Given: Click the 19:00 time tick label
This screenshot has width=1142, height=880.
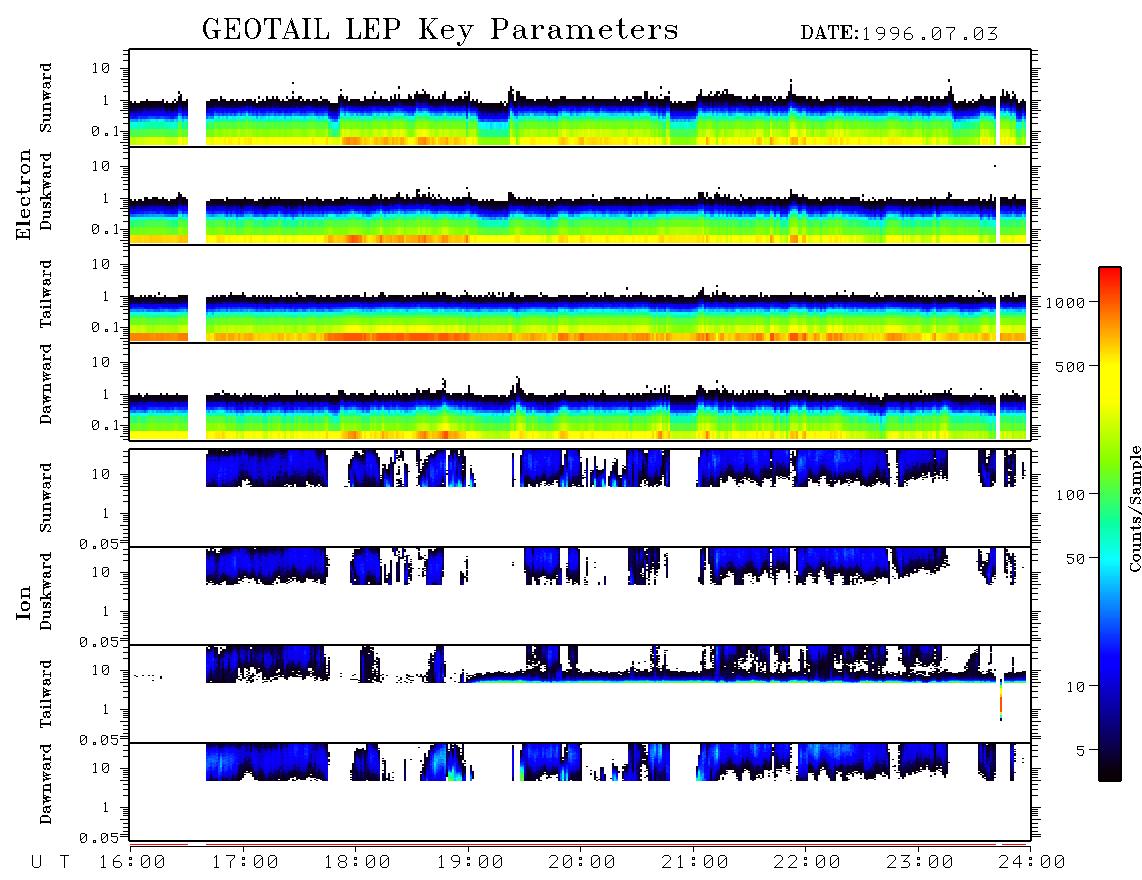Looking at the screenshot, I should pos(470,862).
